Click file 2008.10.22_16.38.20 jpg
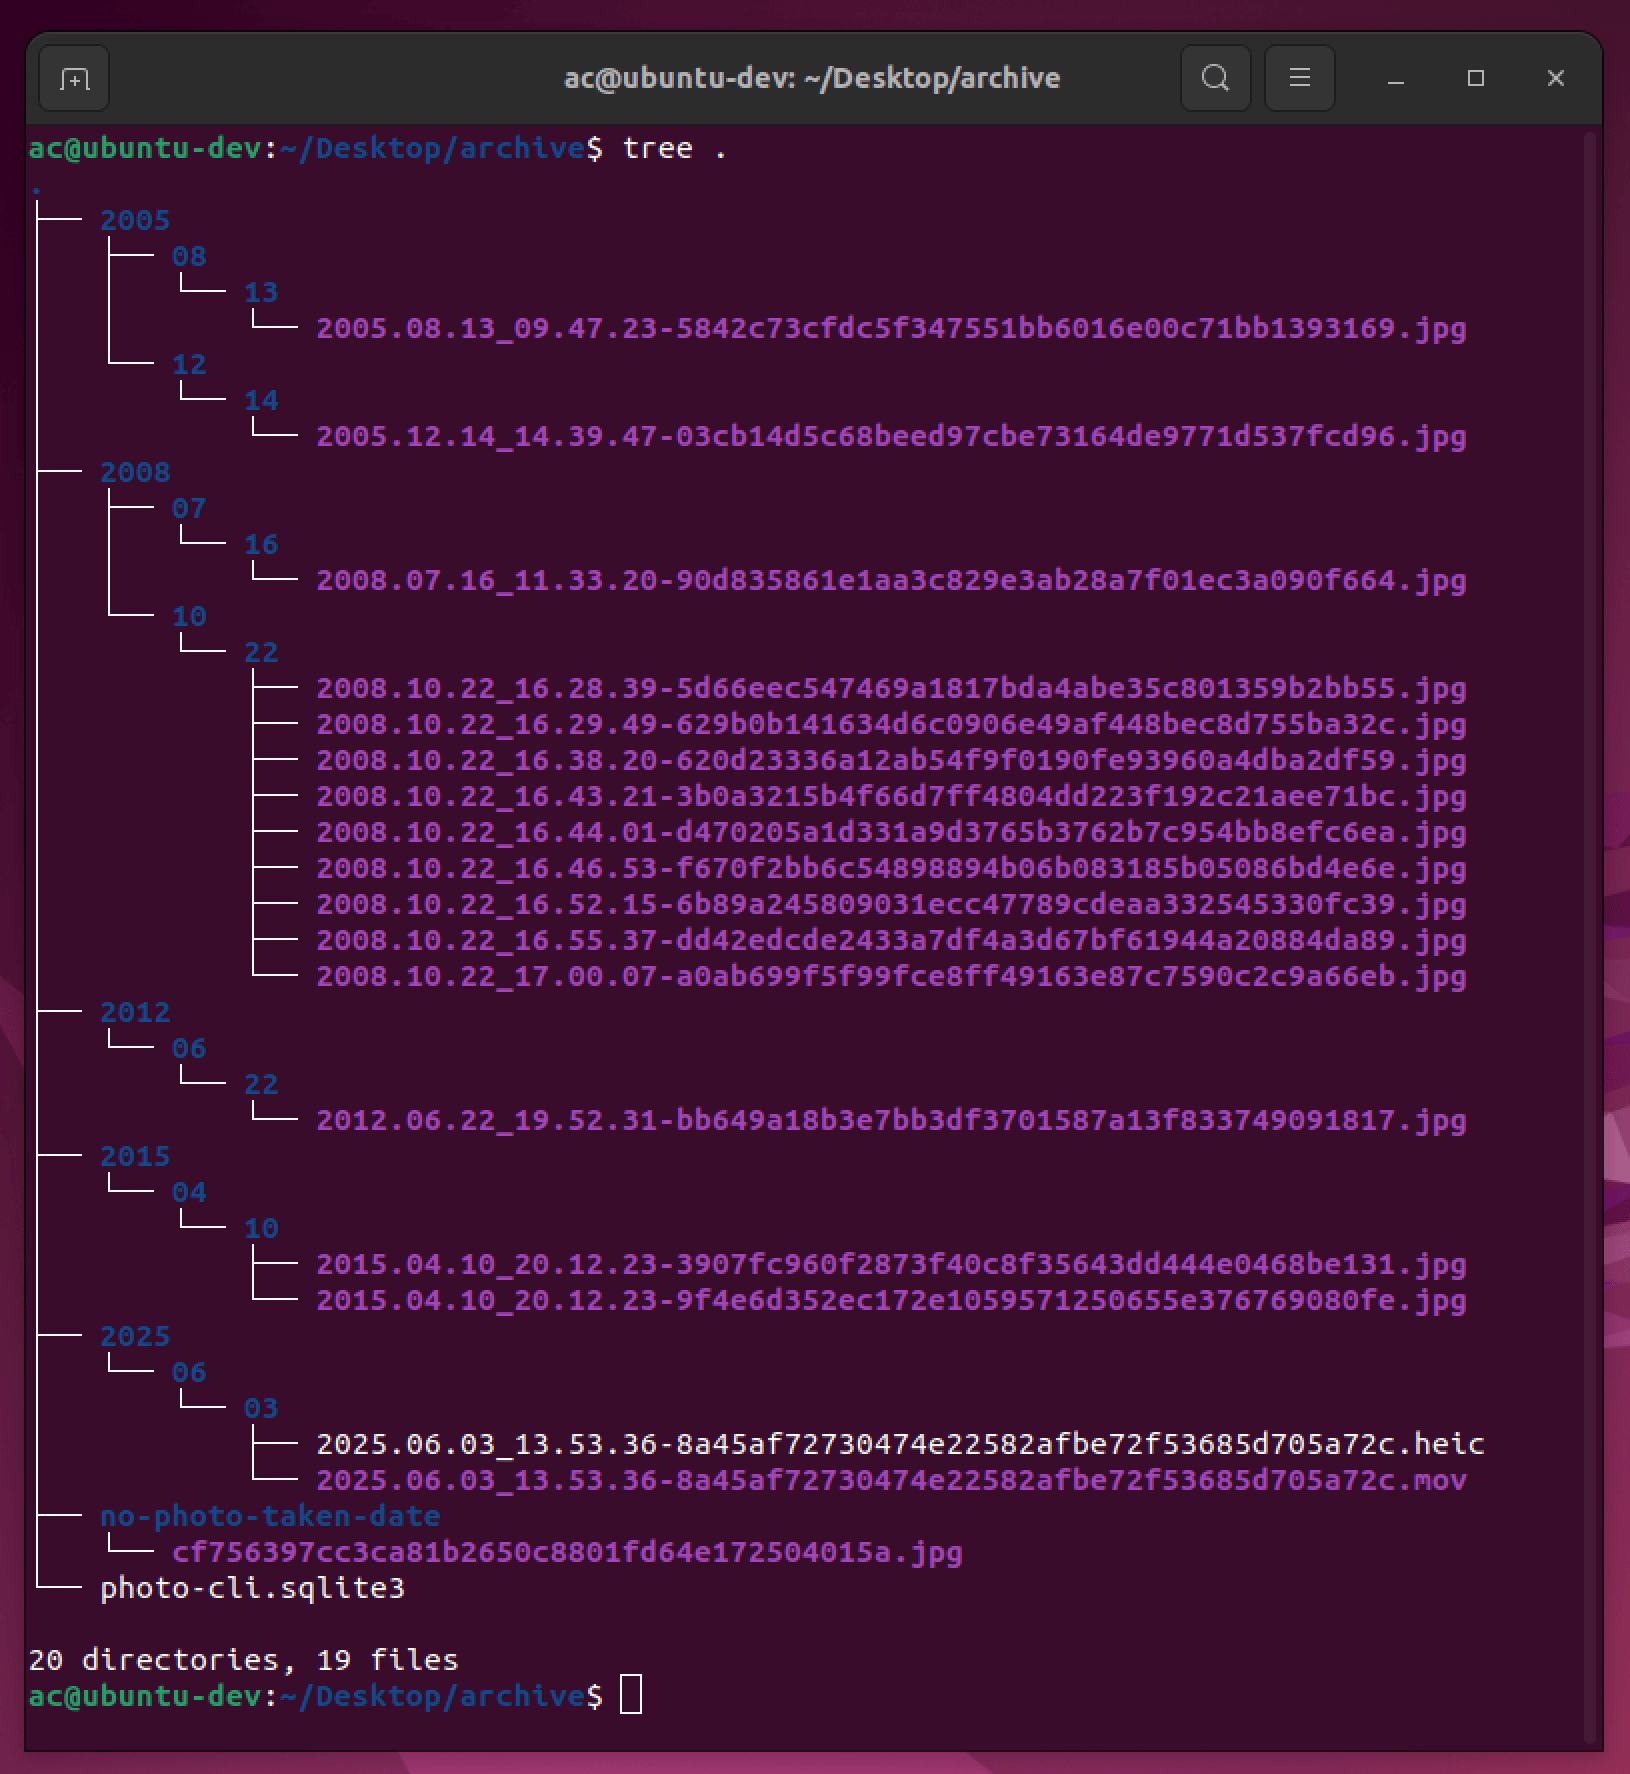This screenshot has width=1630, height=1774. tap(891, 760)
